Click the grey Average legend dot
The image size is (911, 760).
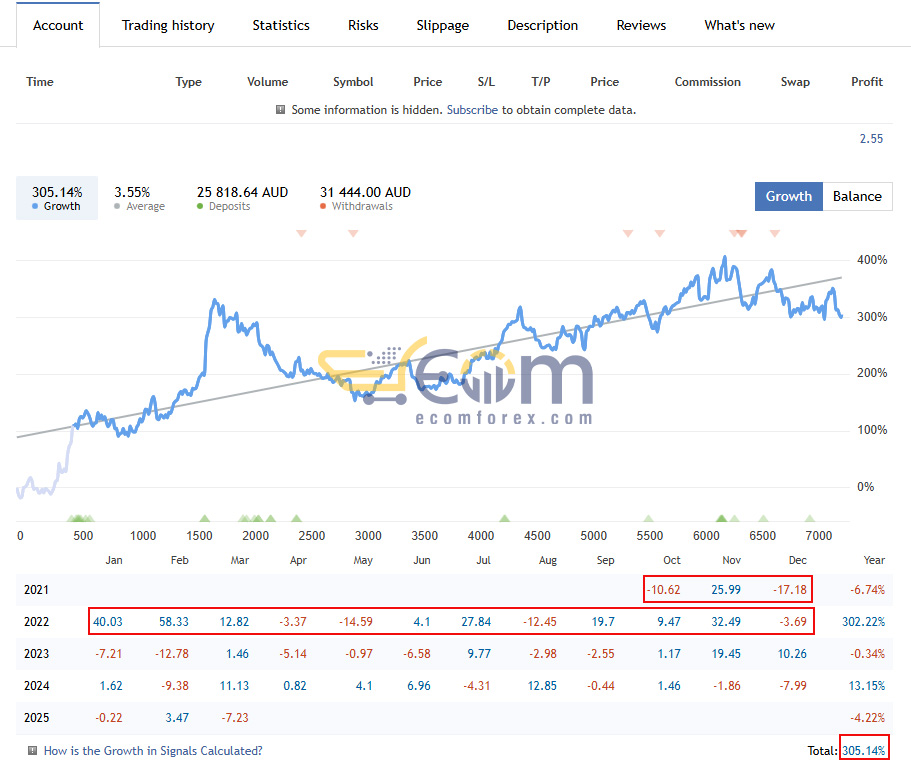tap(117, 206)
